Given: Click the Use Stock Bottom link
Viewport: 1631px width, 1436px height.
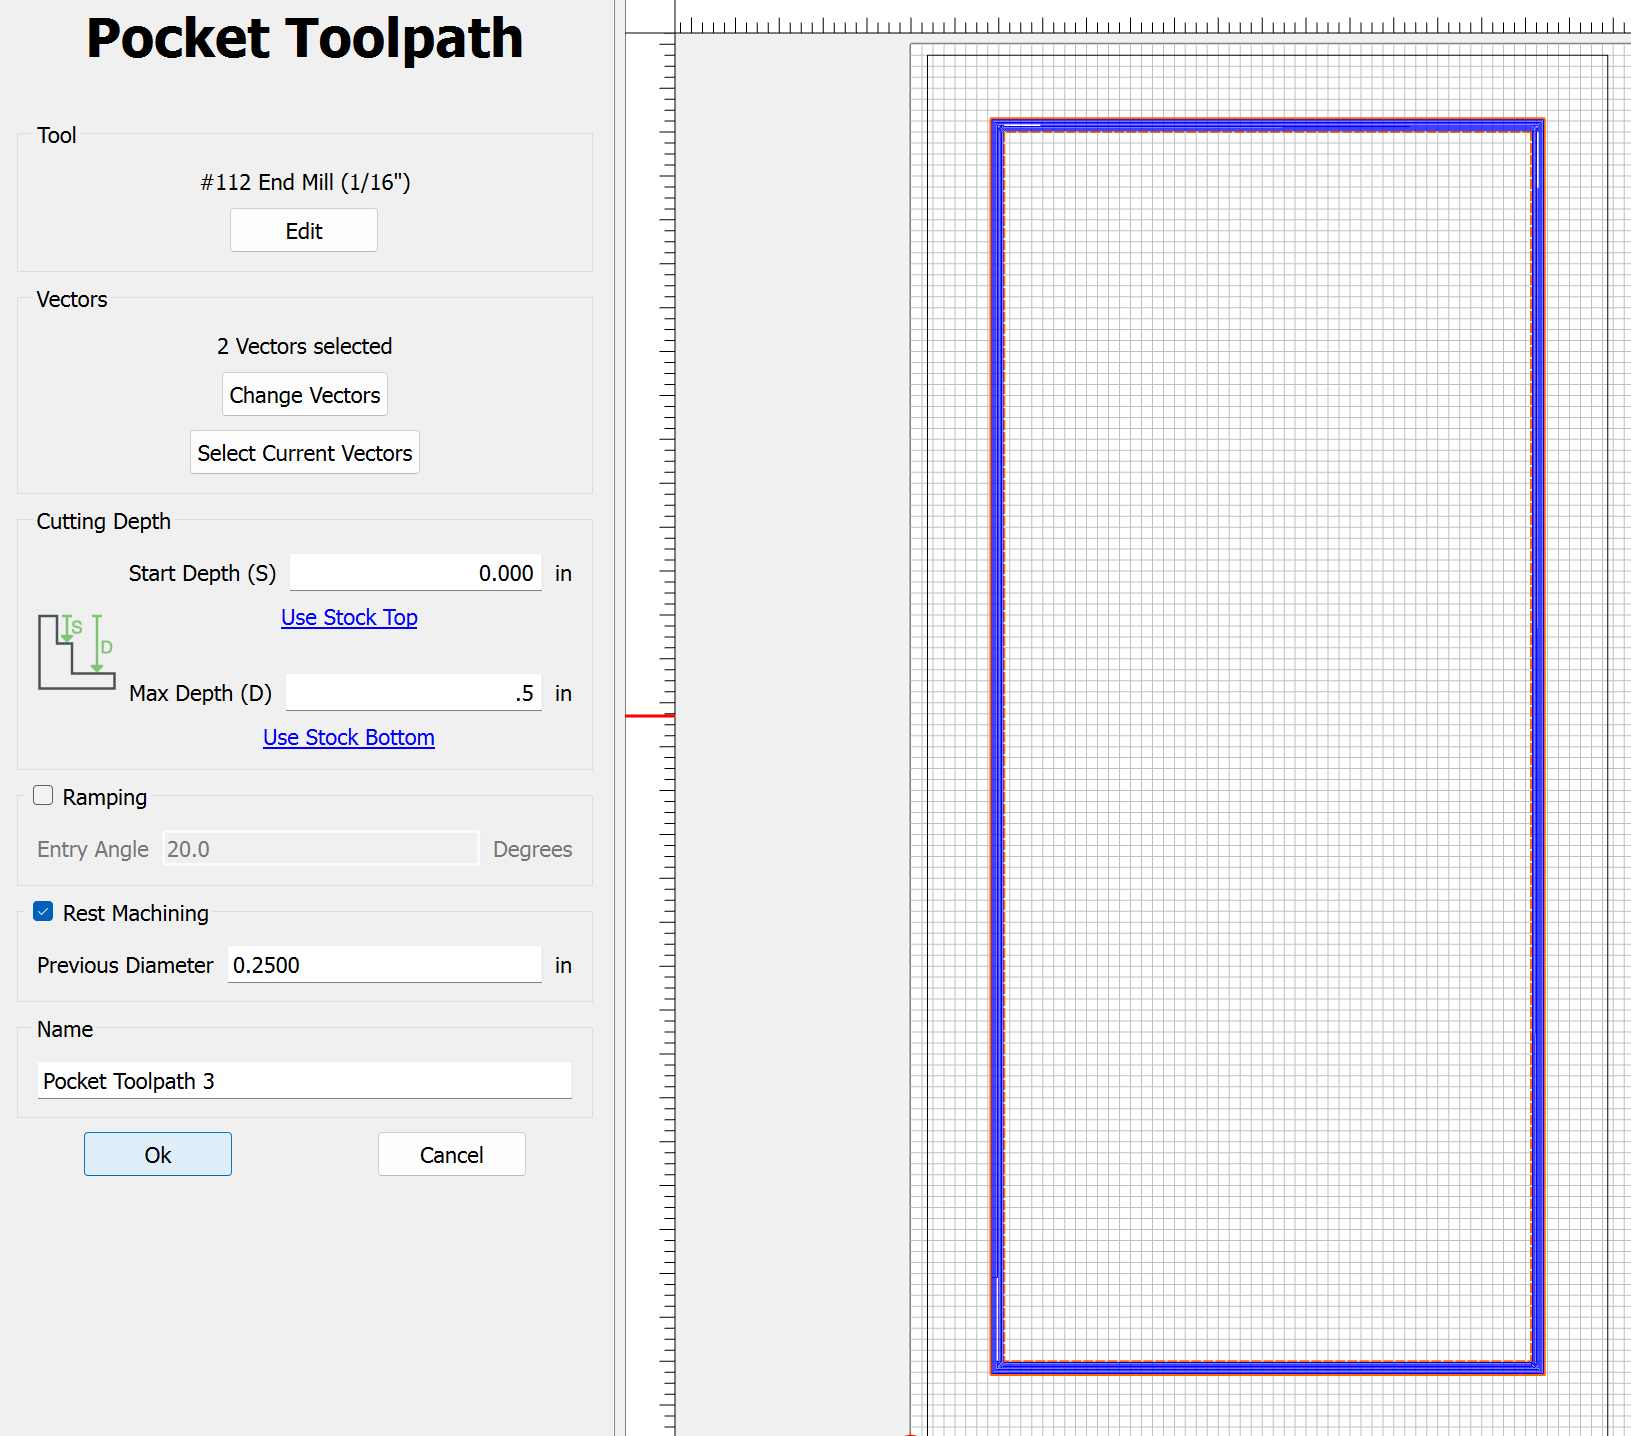Looking at the screenshot, I should (x=348, y=738).
